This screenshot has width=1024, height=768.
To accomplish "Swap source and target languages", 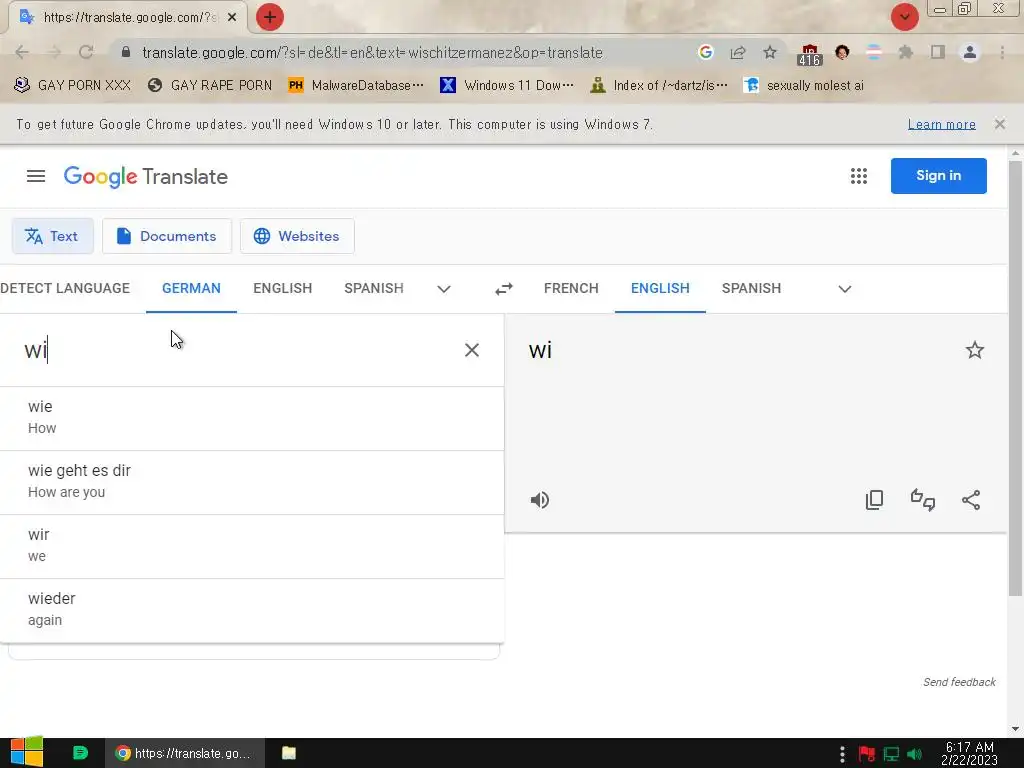I will point(504,289).
